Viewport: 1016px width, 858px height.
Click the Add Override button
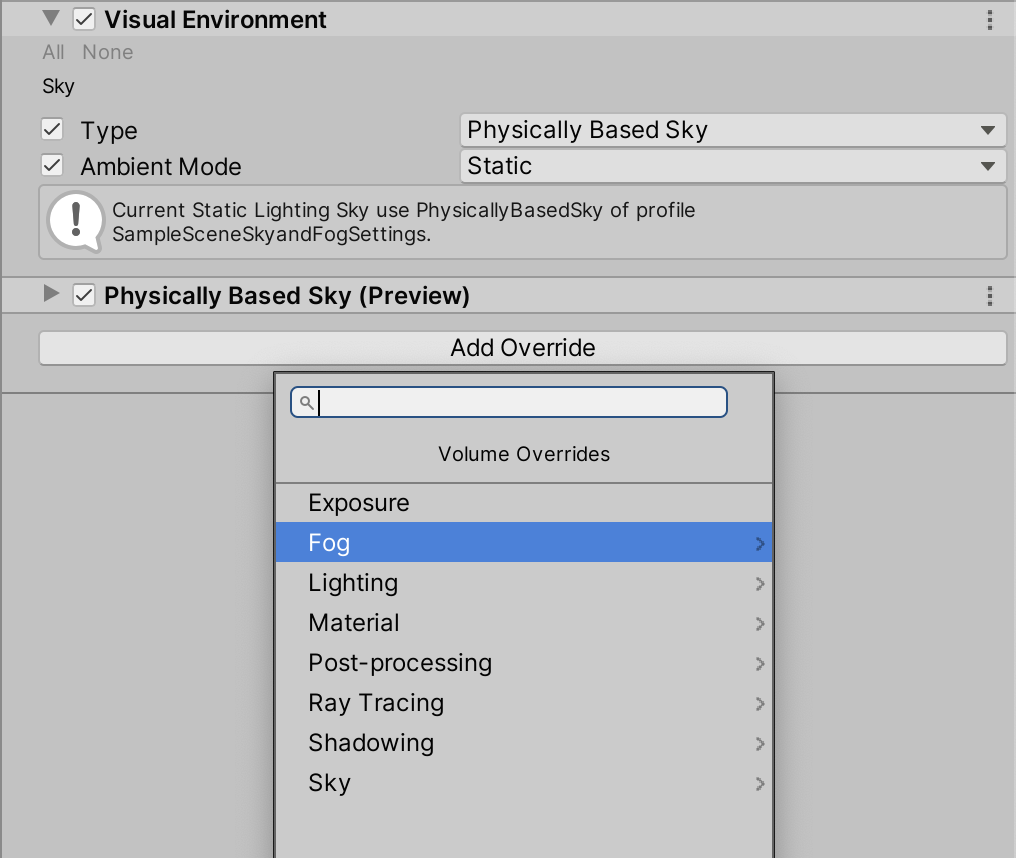(522, 348)
